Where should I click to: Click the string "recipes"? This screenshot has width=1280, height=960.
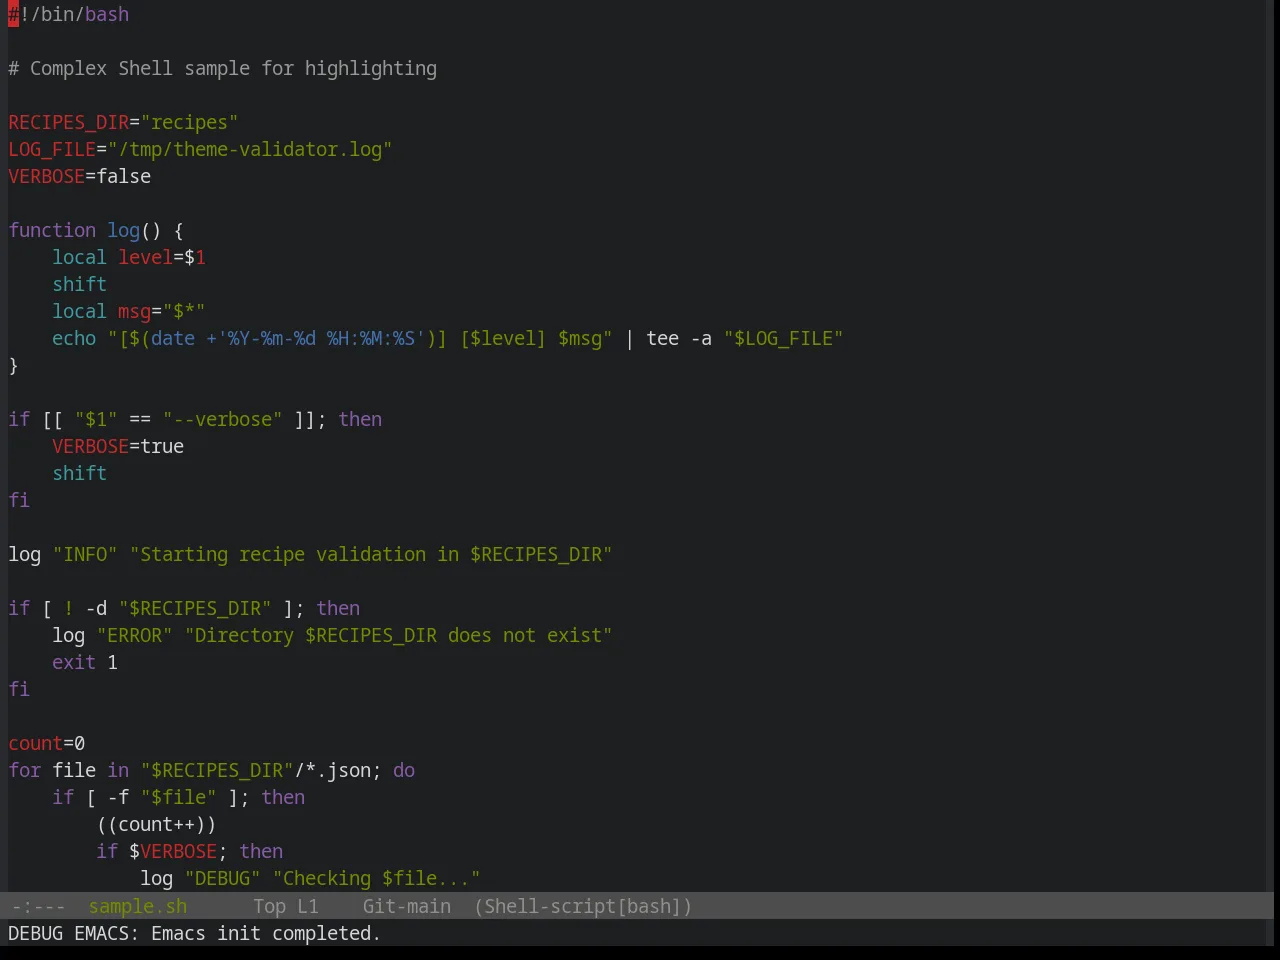click(189, 122)
